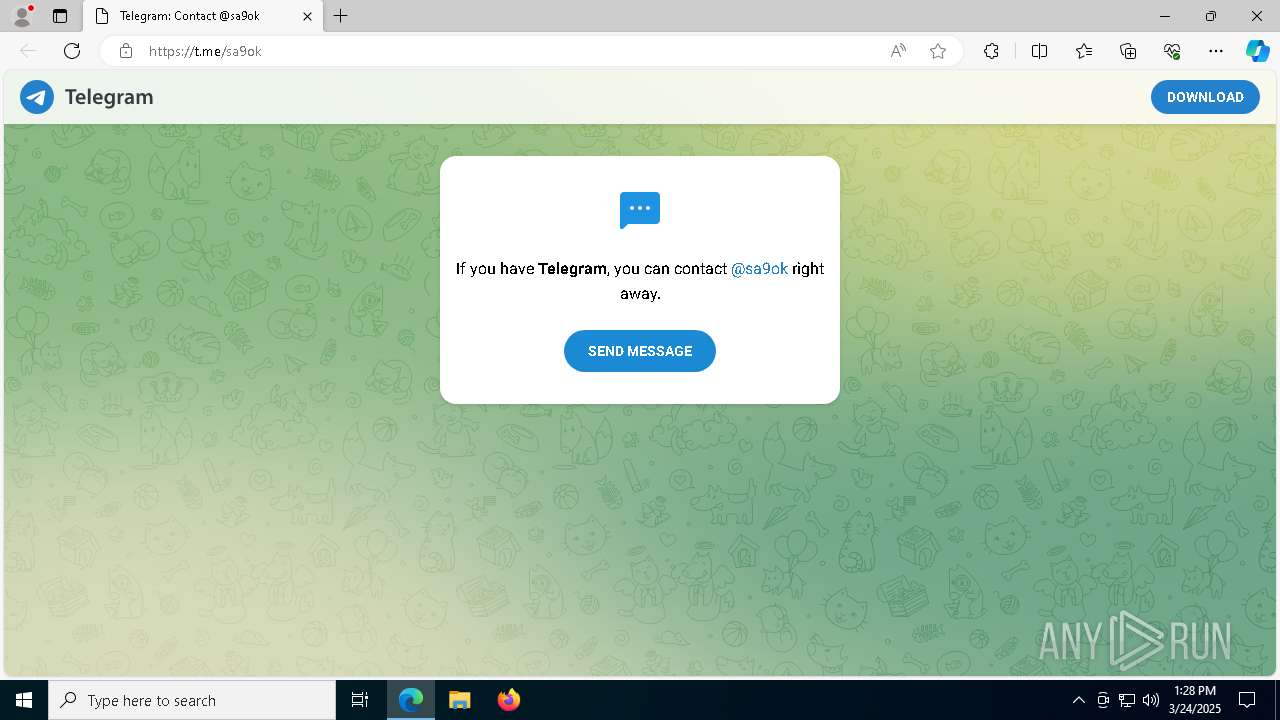Image resolution: width=1280 pixels, height=720 pixels.
Task: Click the taskbar search box
Action: click(192, 700)
